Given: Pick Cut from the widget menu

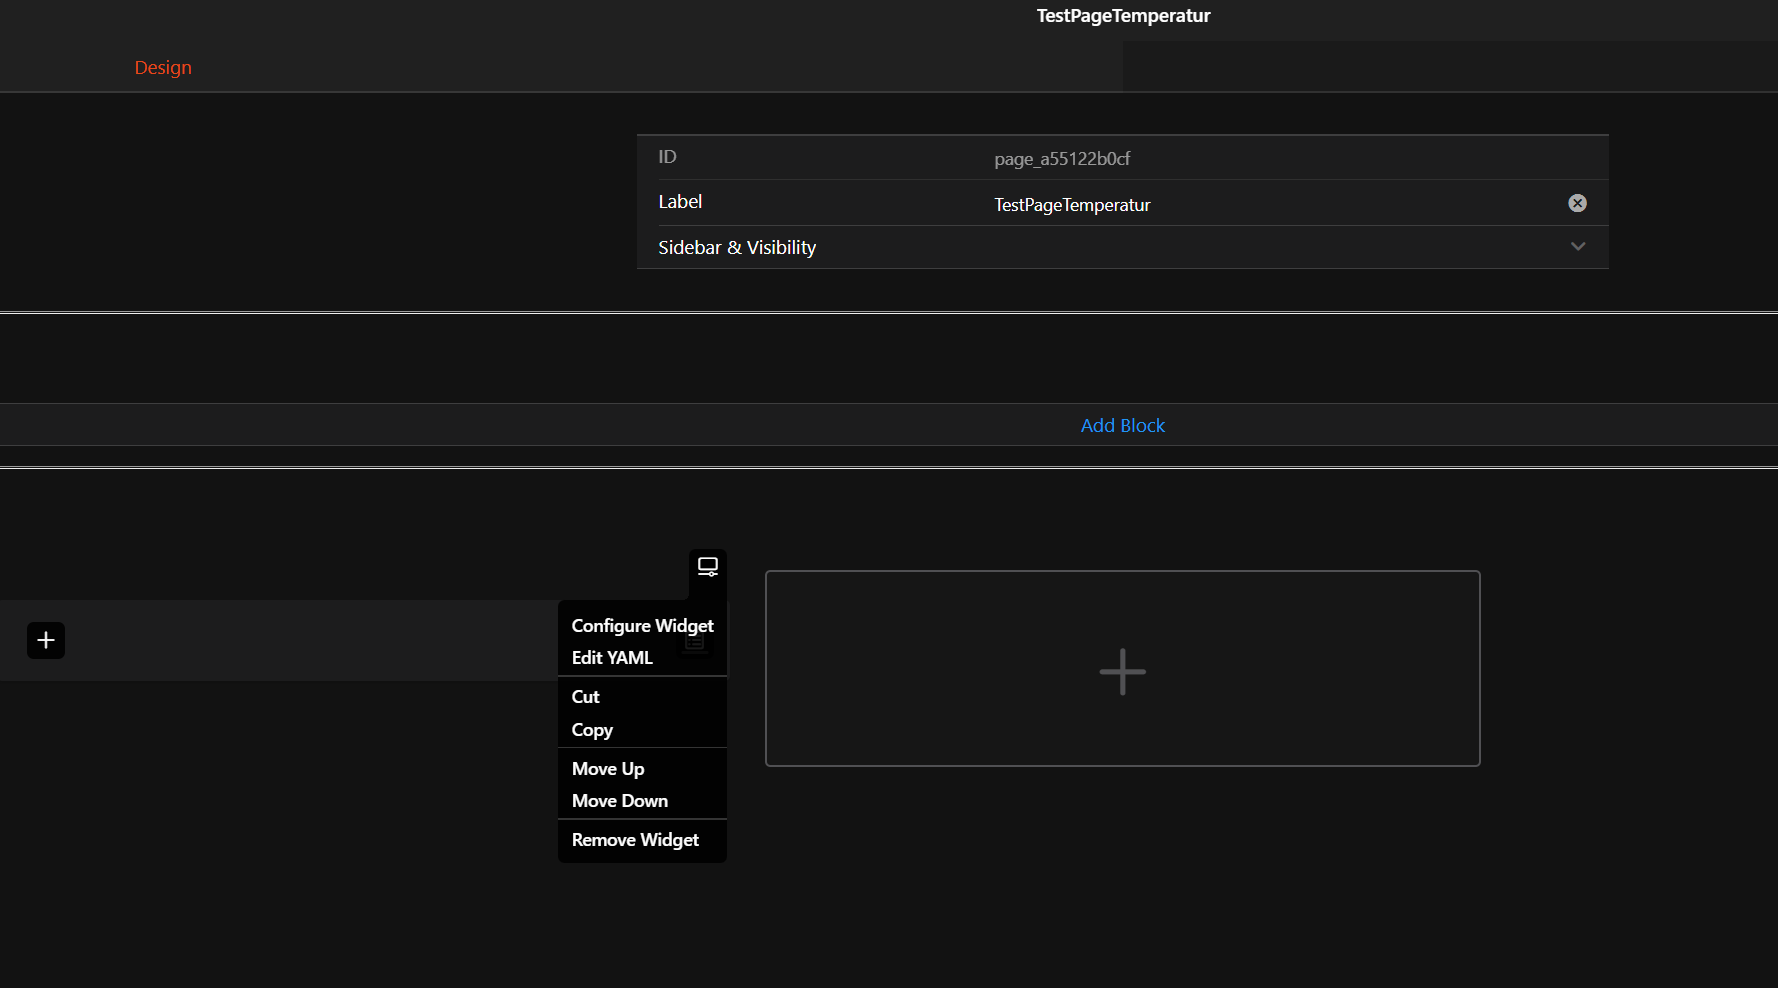Looking at the screenshot, I should click(x=586, y=697).
